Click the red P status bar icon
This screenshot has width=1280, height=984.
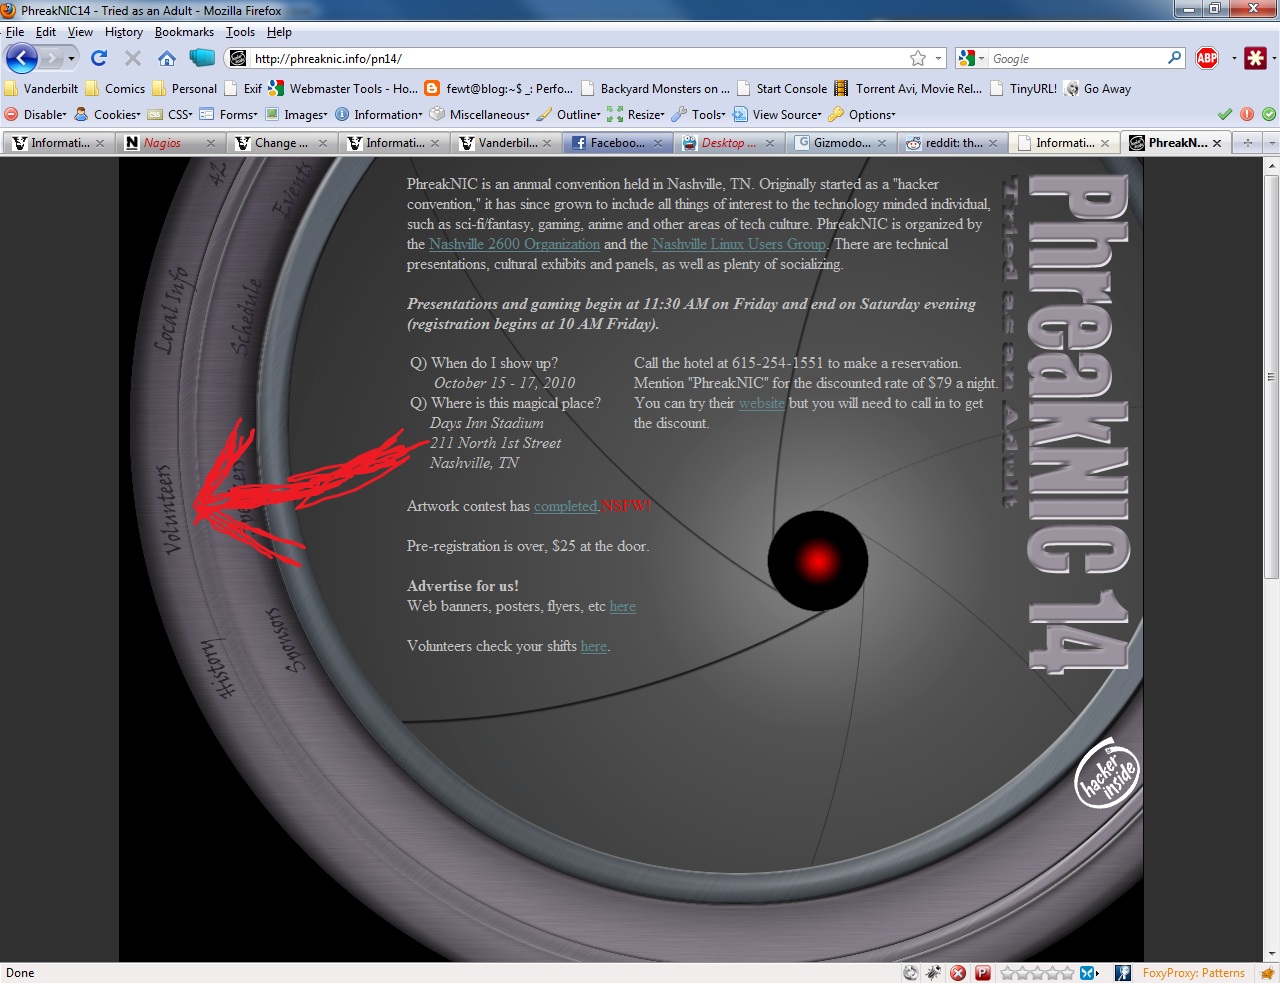pos(983,973)
